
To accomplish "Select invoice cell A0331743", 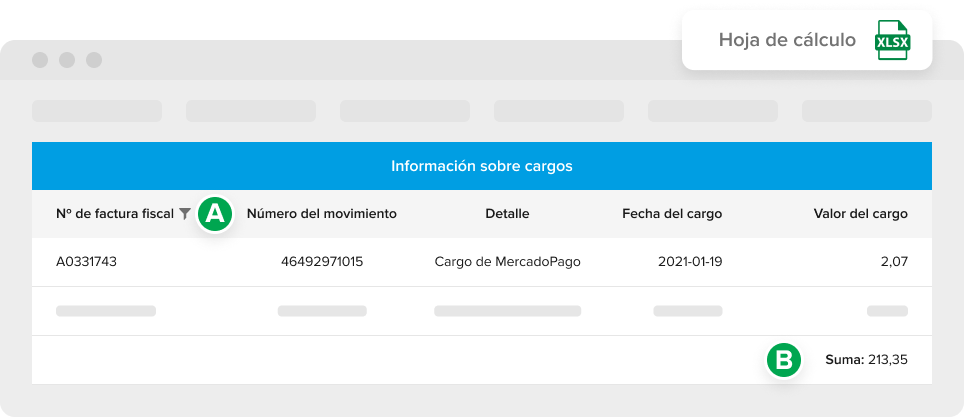I will (x=86, y=262).
